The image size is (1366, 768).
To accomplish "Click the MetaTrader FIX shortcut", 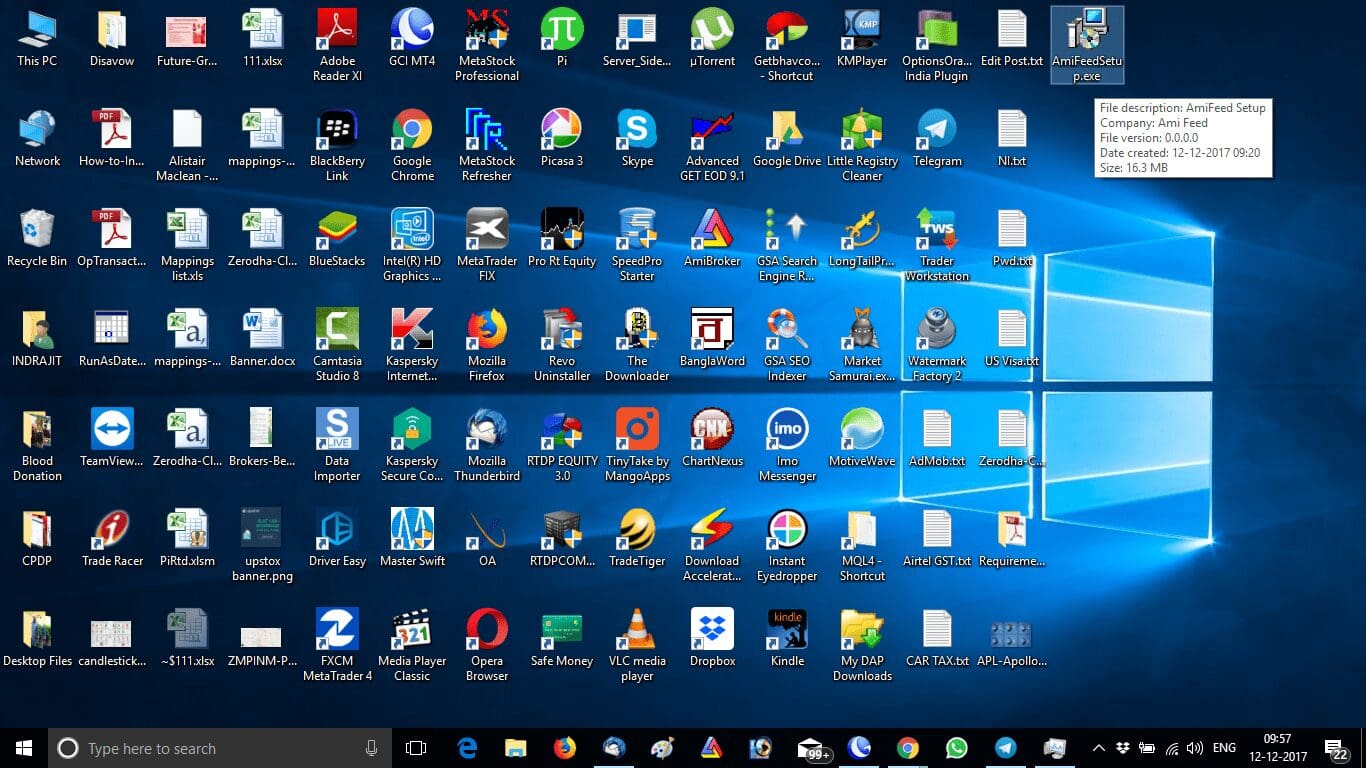I will 487,245.
